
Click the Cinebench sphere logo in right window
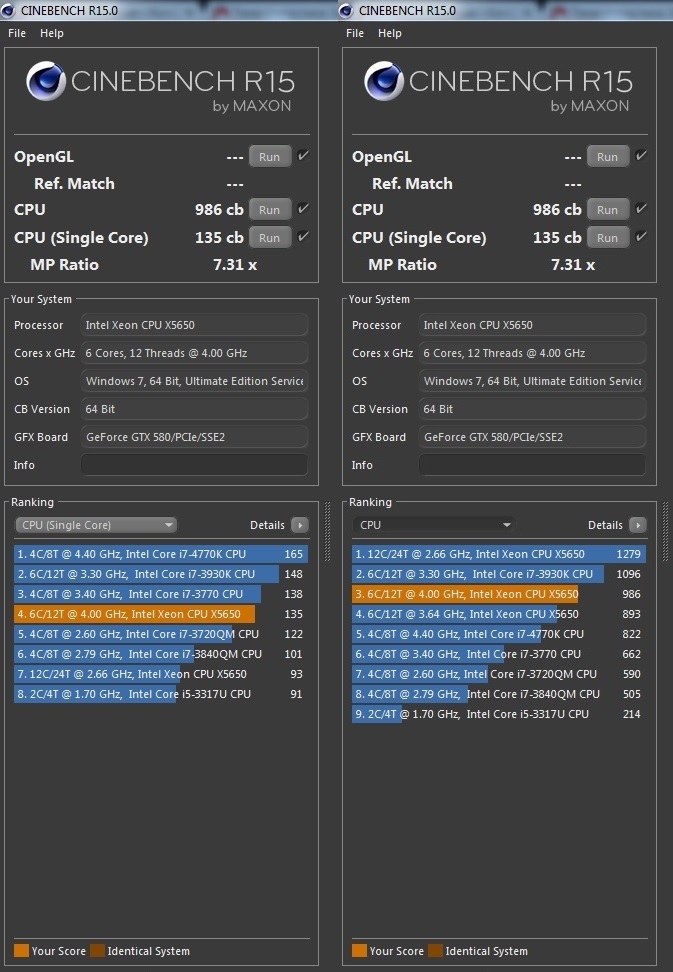[x=383, y=83]
